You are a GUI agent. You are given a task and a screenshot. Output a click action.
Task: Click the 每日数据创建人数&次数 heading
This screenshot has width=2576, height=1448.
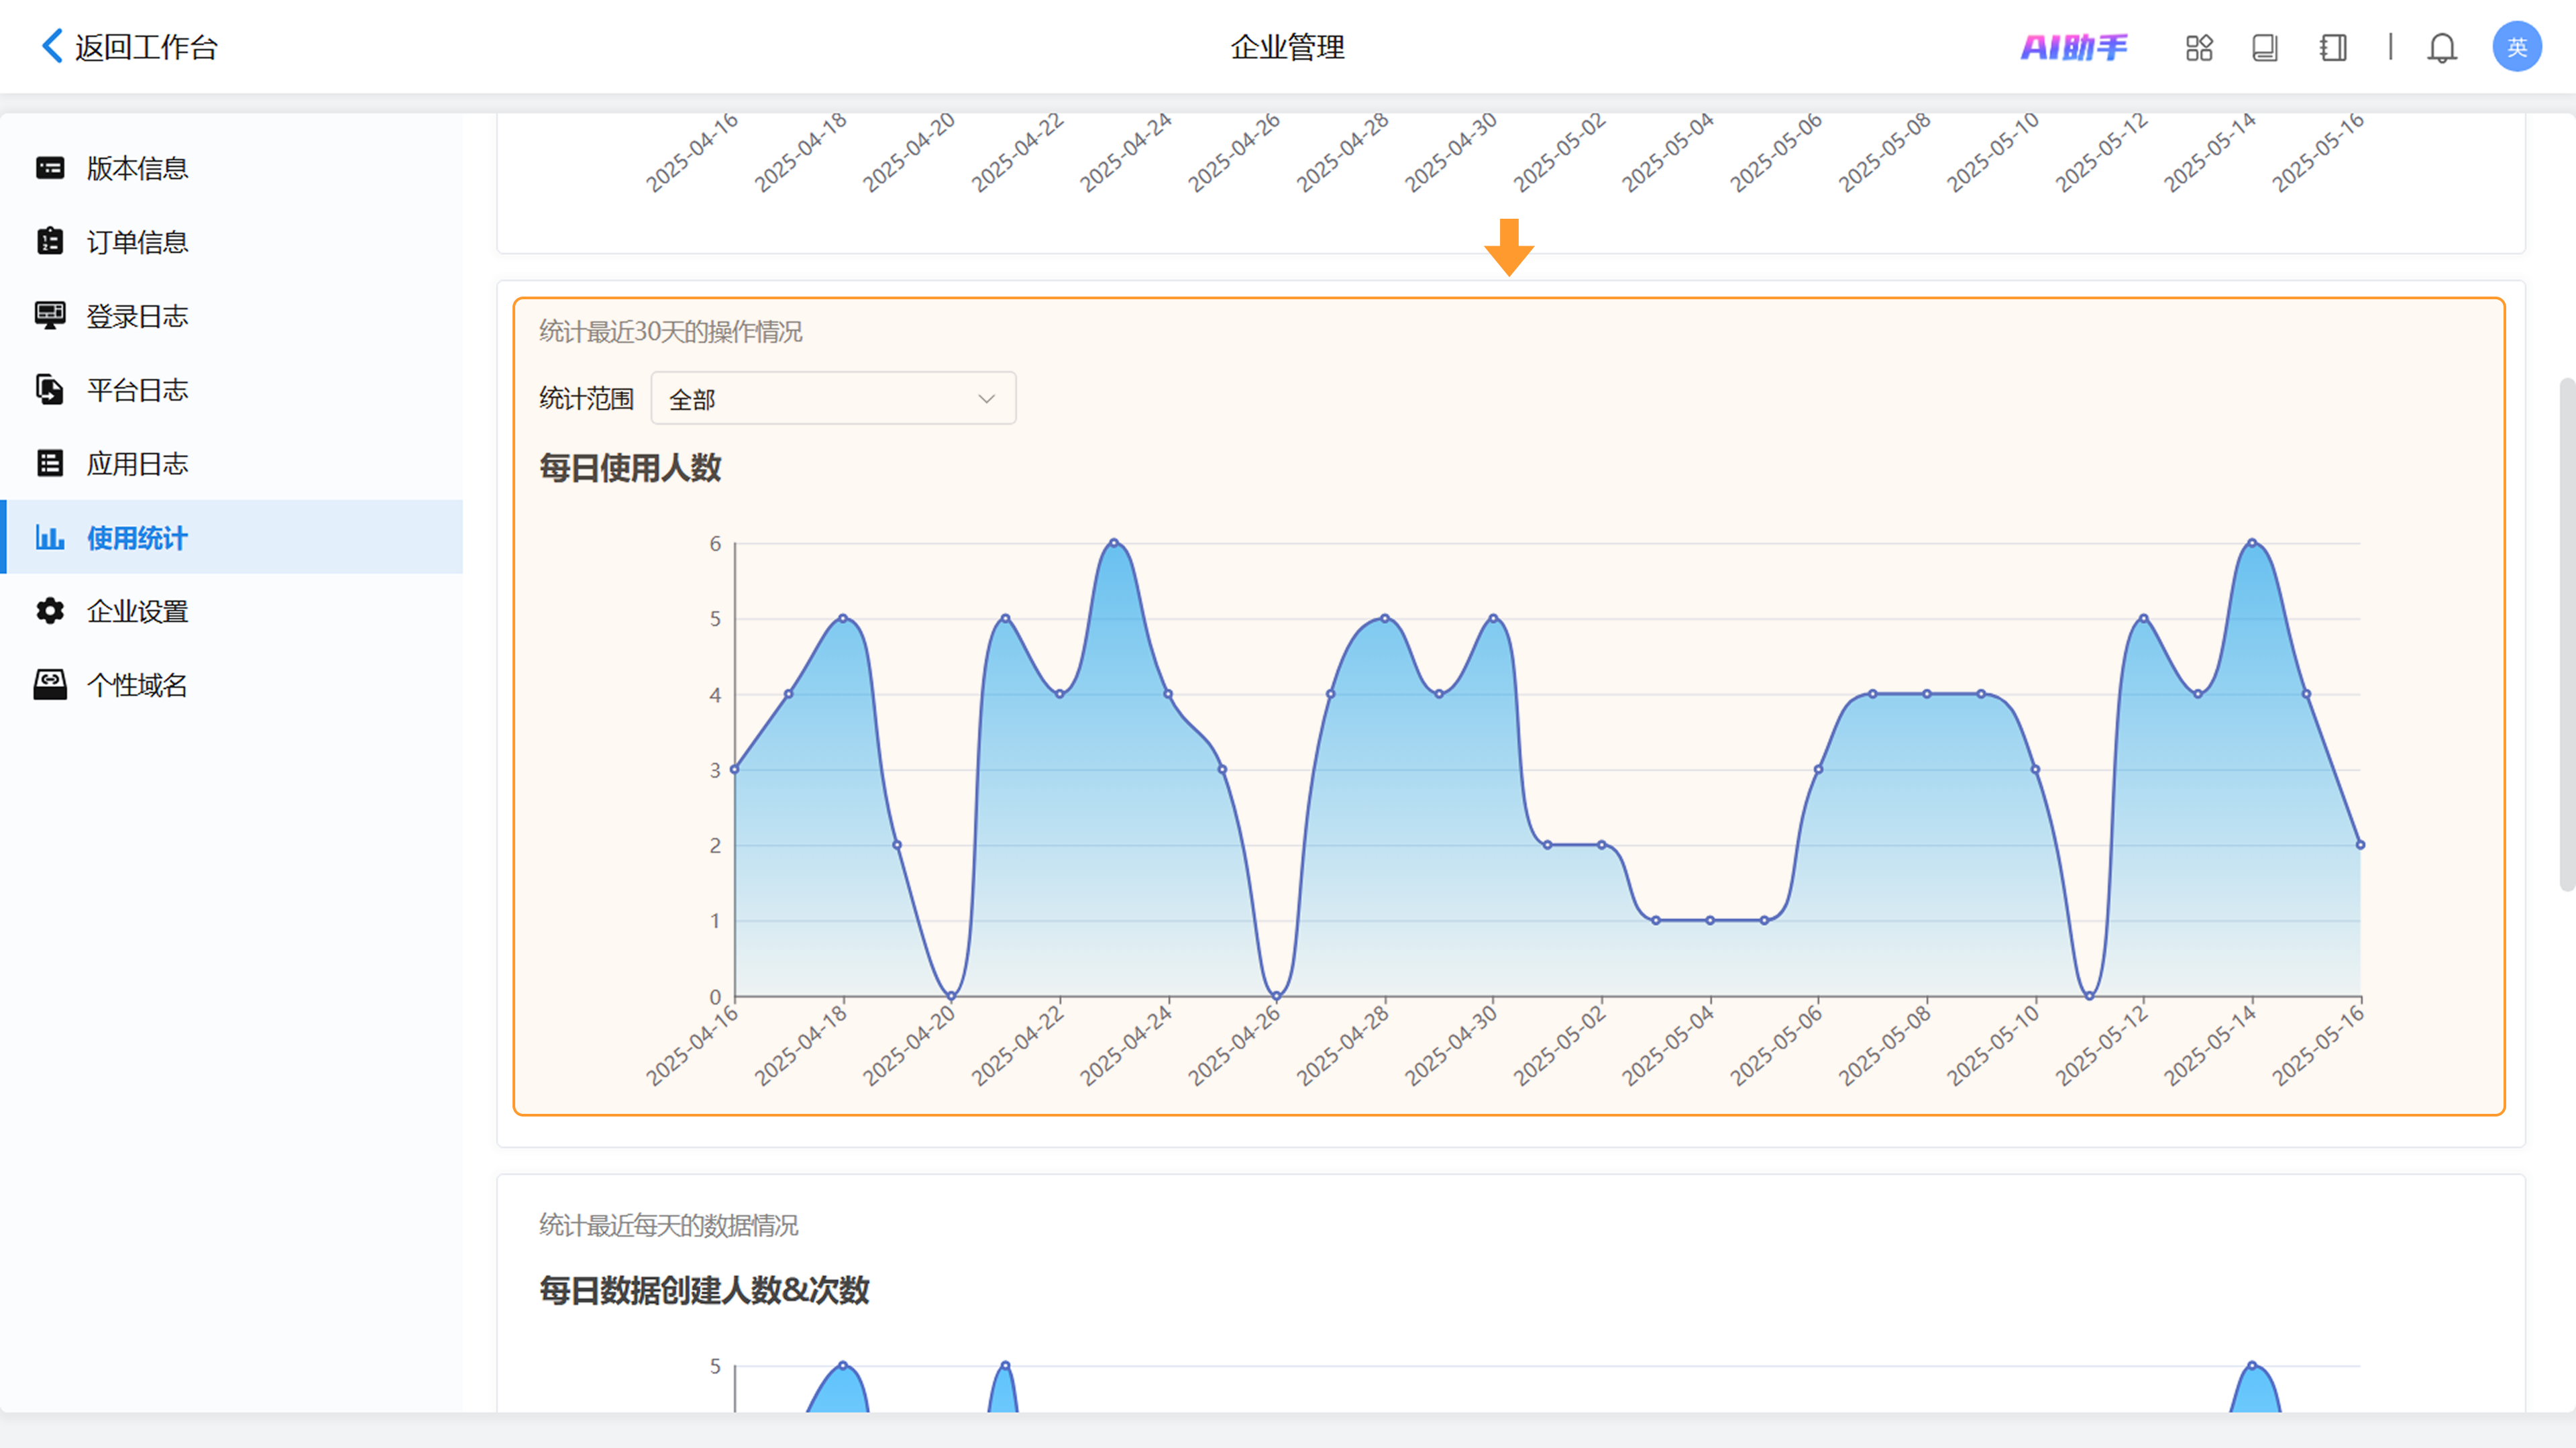[704, 1291]
